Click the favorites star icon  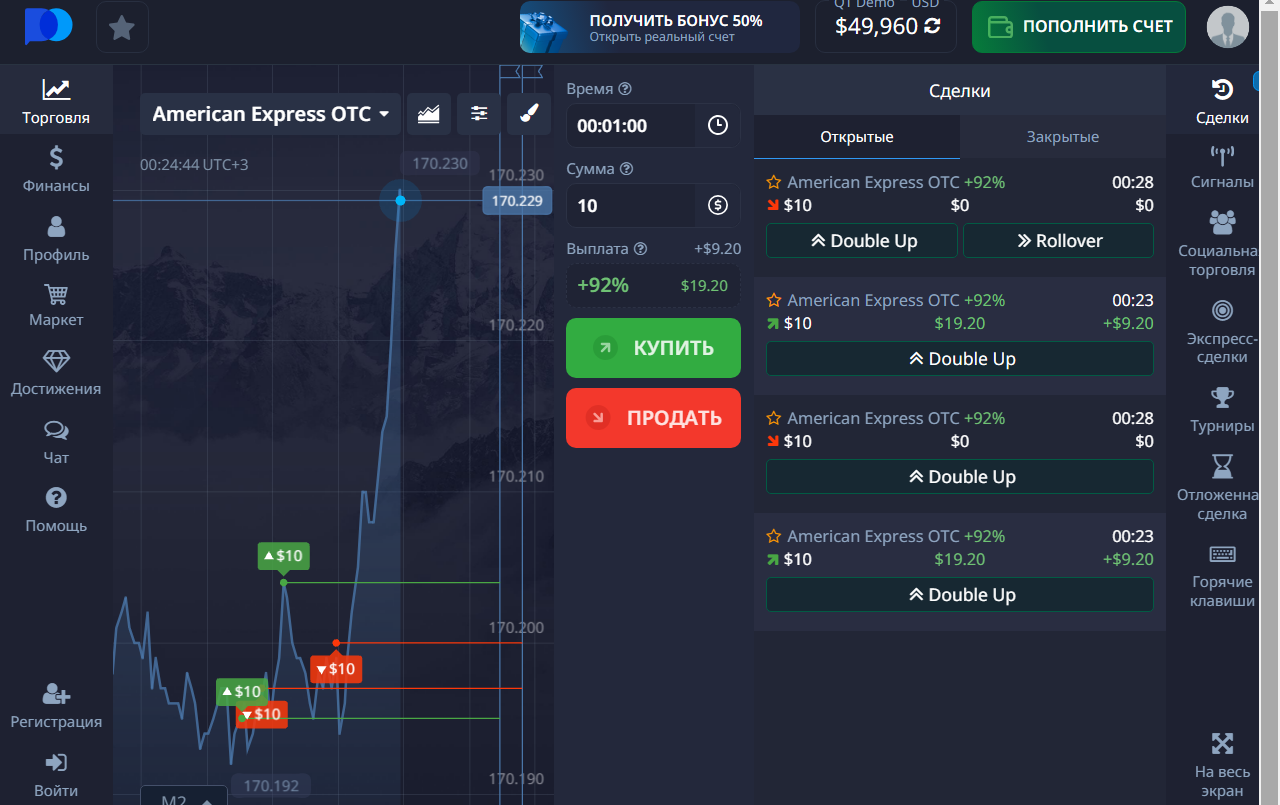pyautogui.click(x=122, y=27)
